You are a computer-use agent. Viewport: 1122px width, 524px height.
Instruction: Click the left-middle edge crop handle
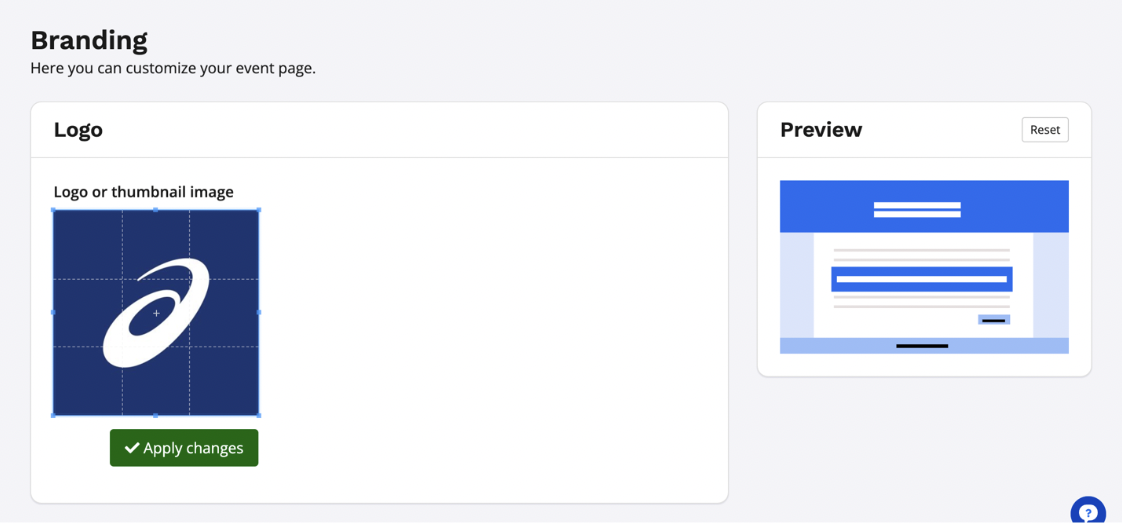click(53, 312)
